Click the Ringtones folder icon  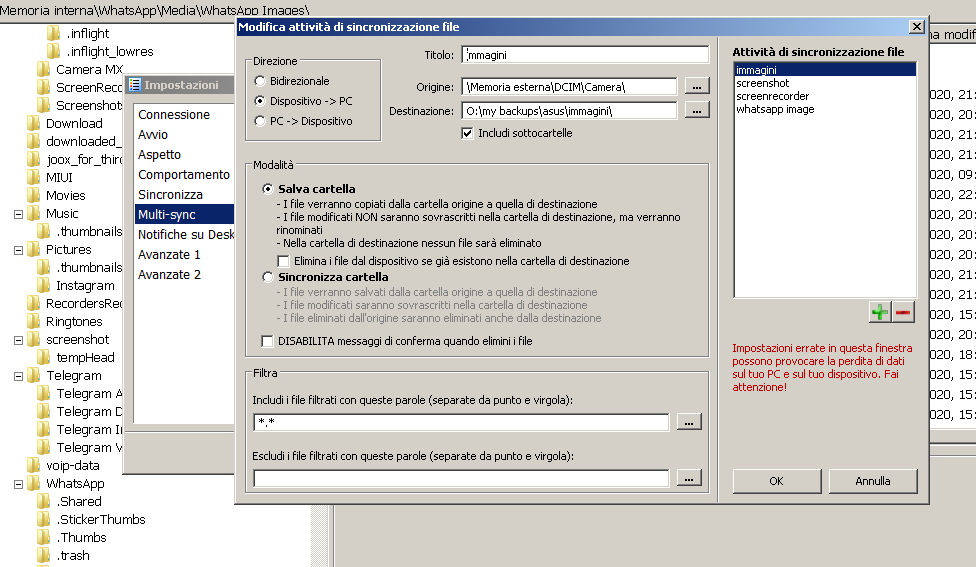(x=34, y=321)
